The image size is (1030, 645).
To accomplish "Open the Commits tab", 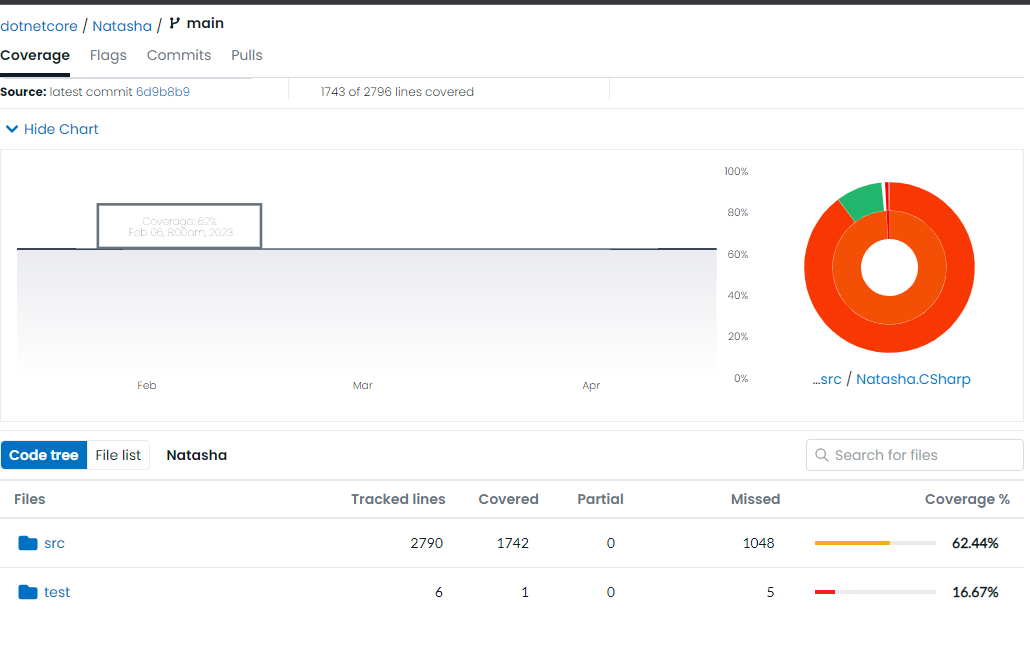I will click(x=179, y=55).
